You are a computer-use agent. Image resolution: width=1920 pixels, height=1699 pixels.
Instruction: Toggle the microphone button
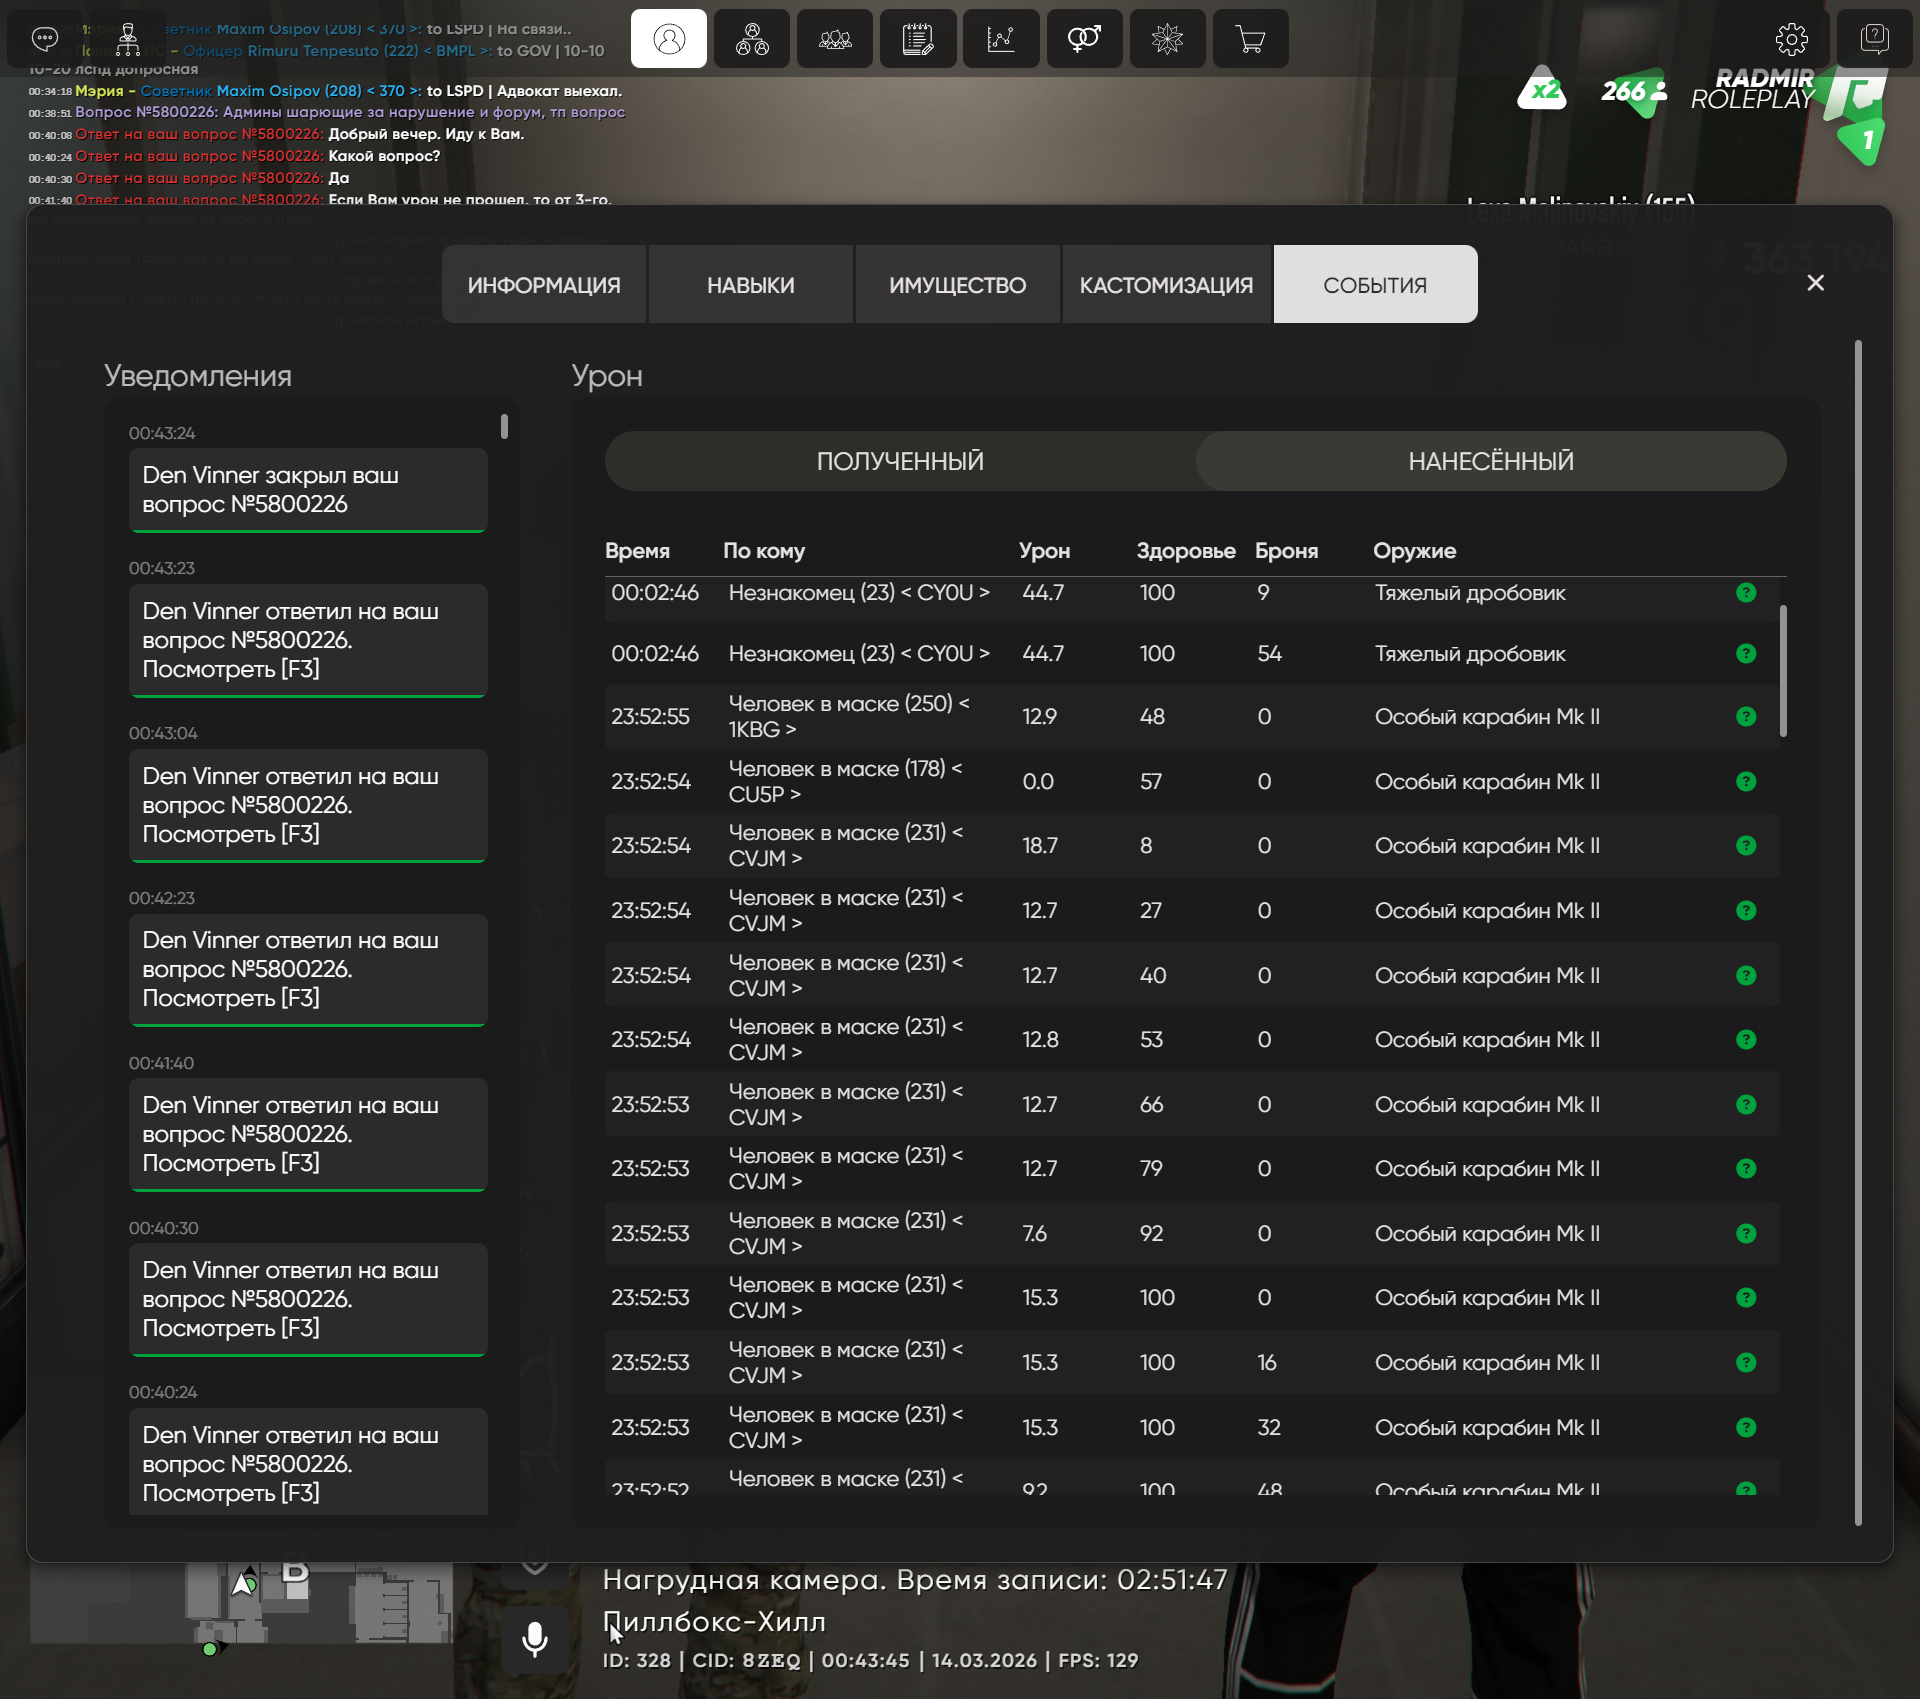point(535,1639)
